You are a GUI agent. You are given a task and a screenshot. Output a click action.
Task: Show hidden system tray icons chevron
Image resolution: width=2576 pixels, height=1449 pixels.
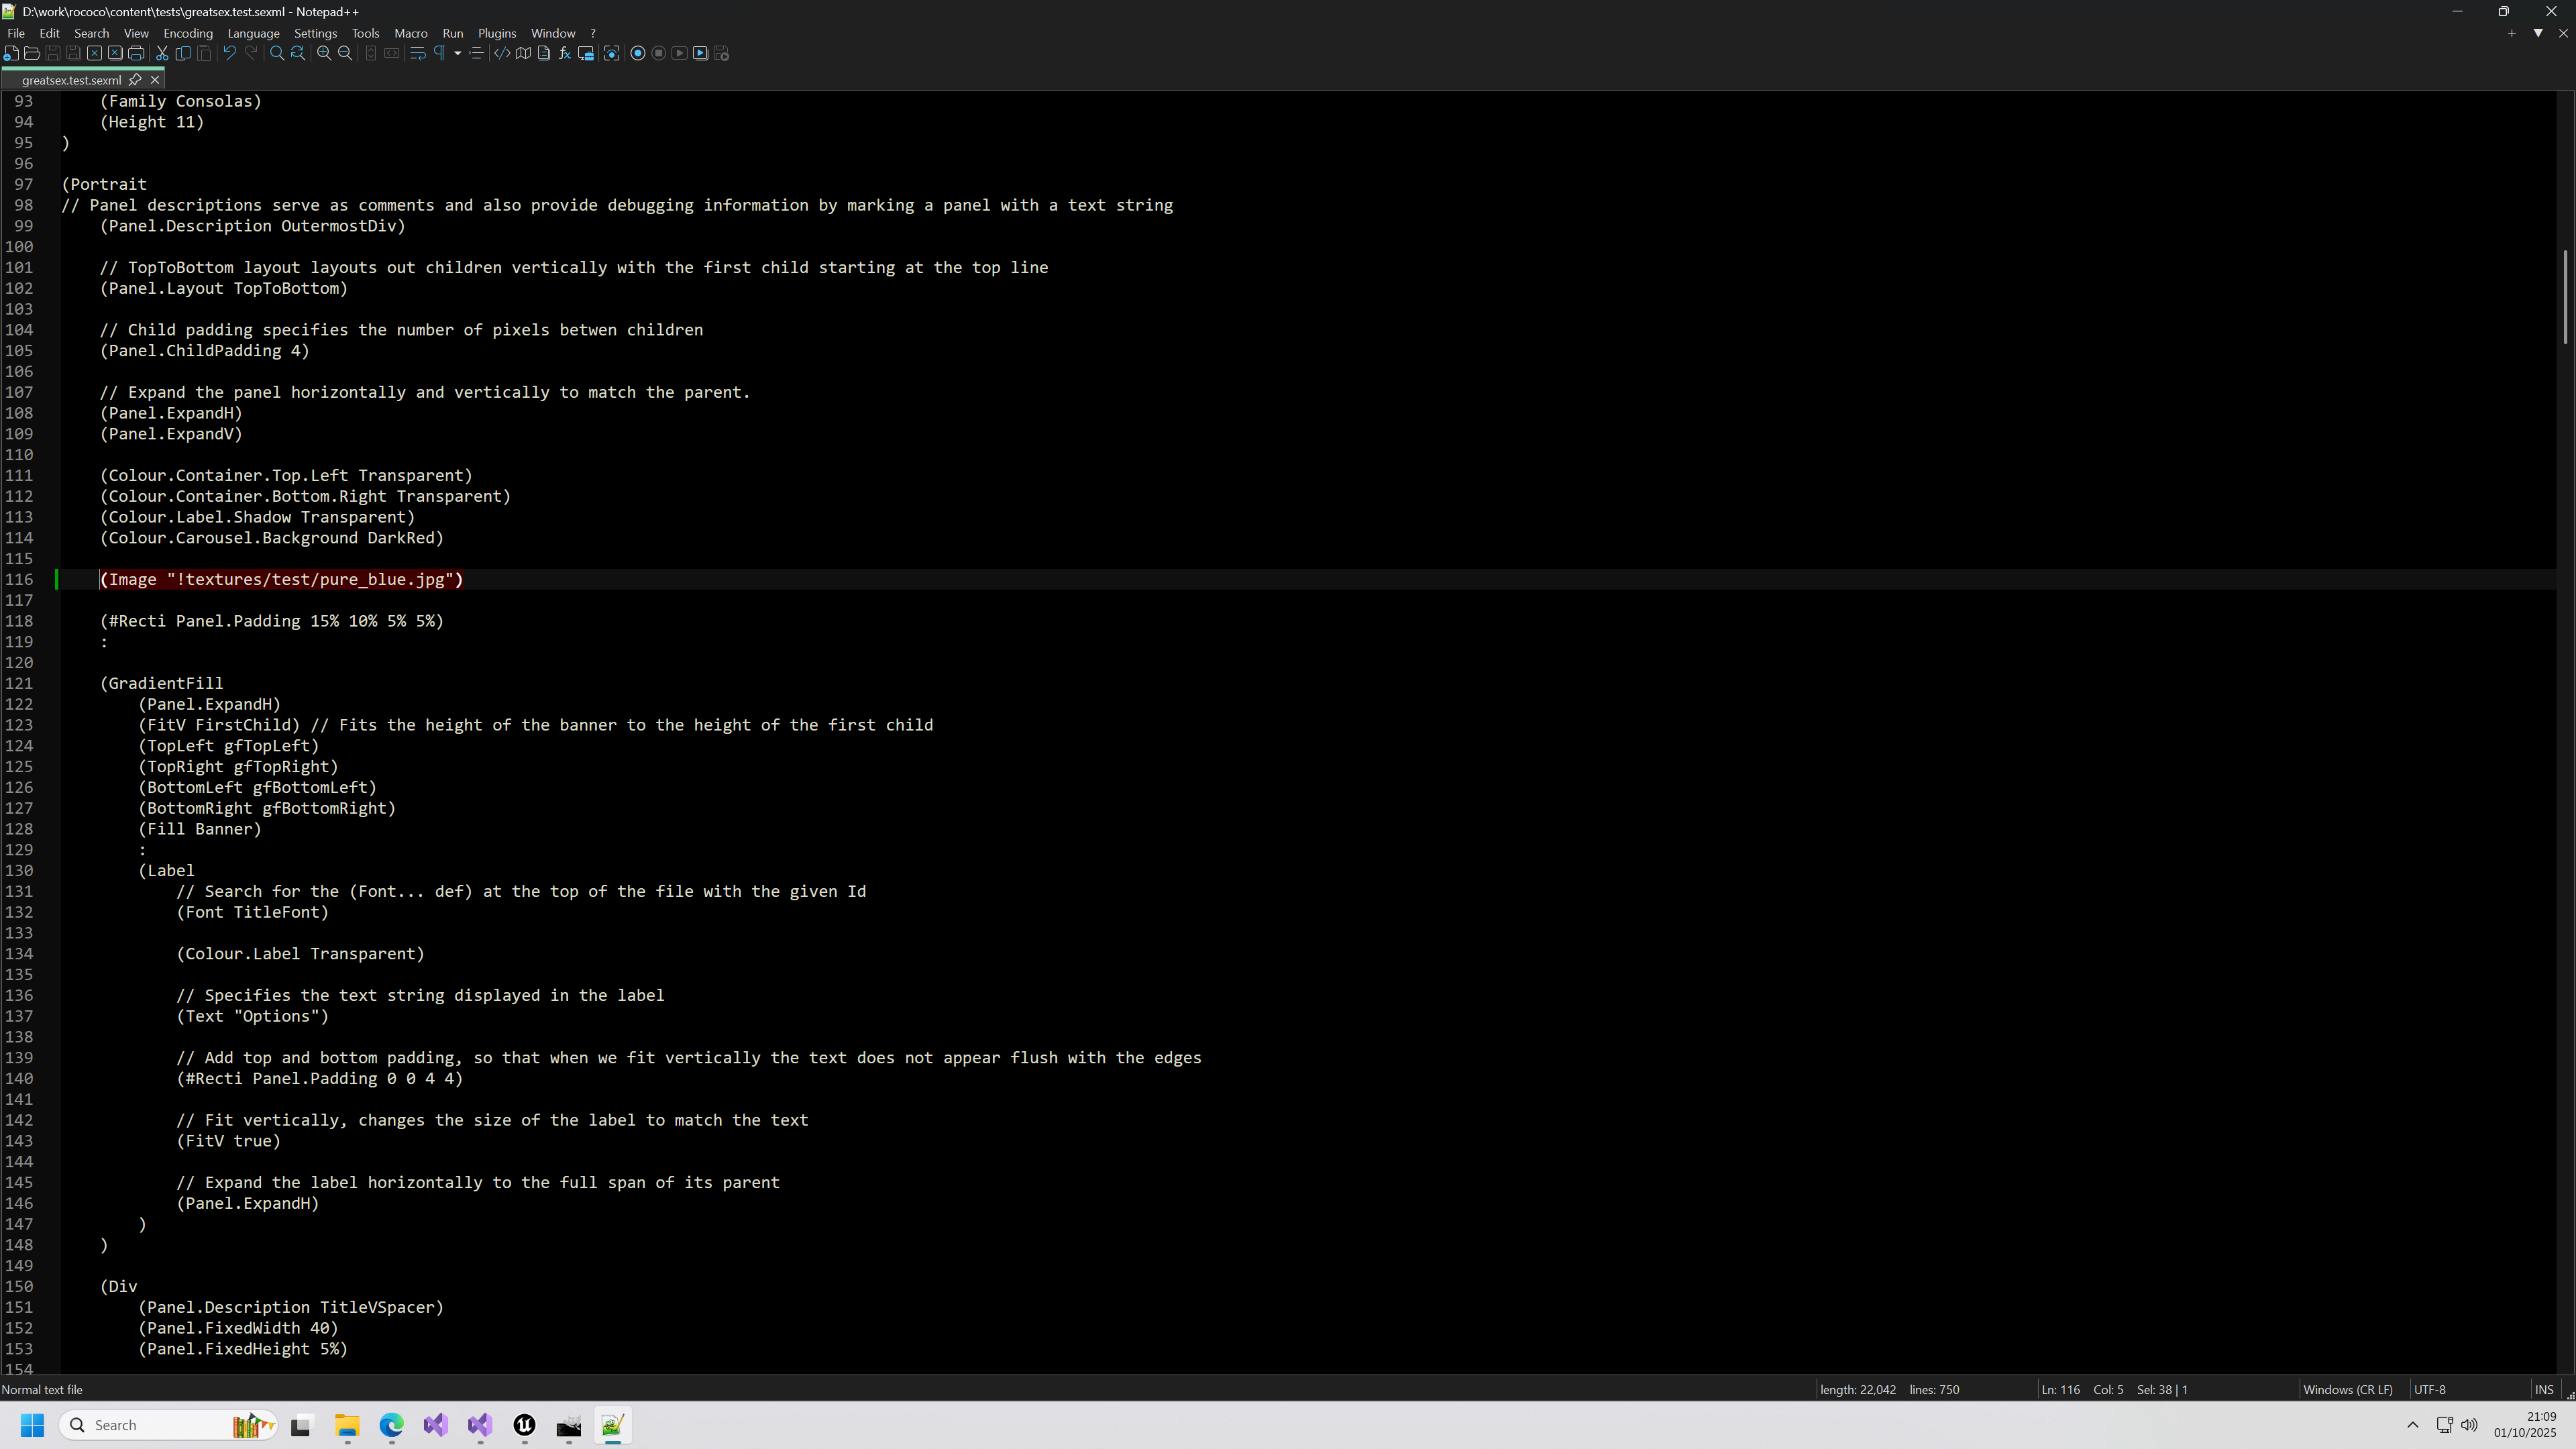(2412, 1425)
